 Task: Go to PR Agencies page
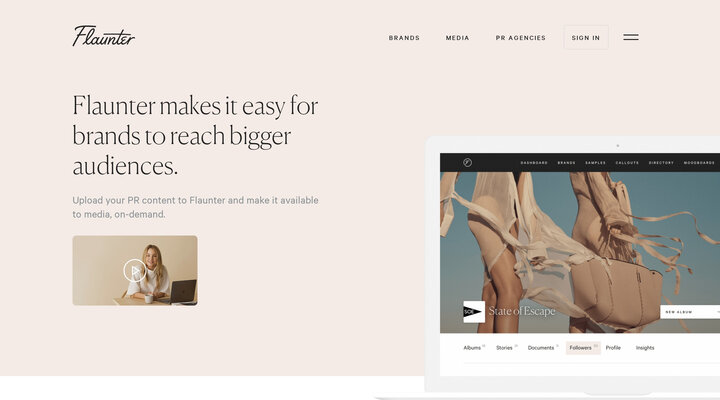[520, 38]
